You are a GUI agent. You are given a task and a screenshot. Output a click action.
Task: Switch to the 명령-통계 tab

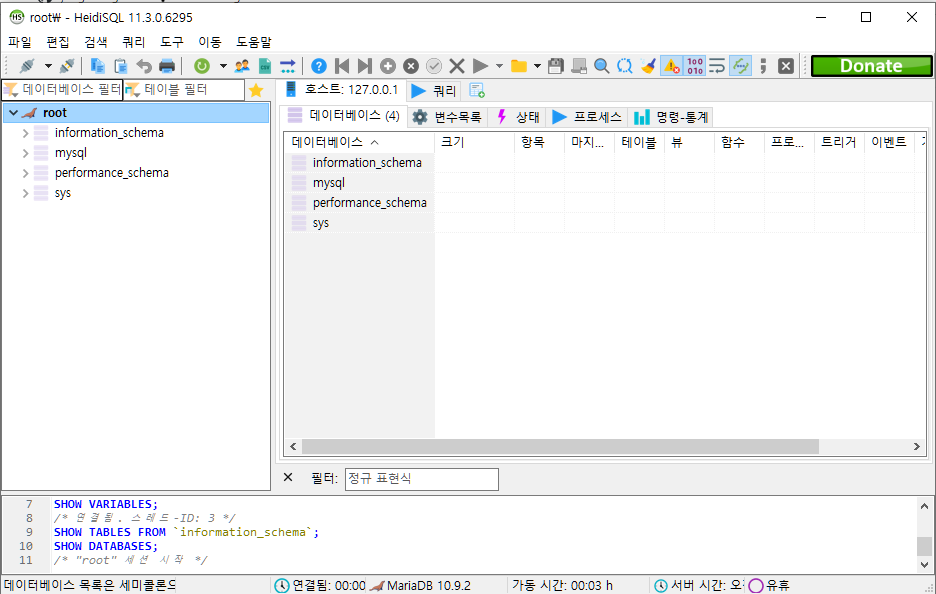pos(671,117)
